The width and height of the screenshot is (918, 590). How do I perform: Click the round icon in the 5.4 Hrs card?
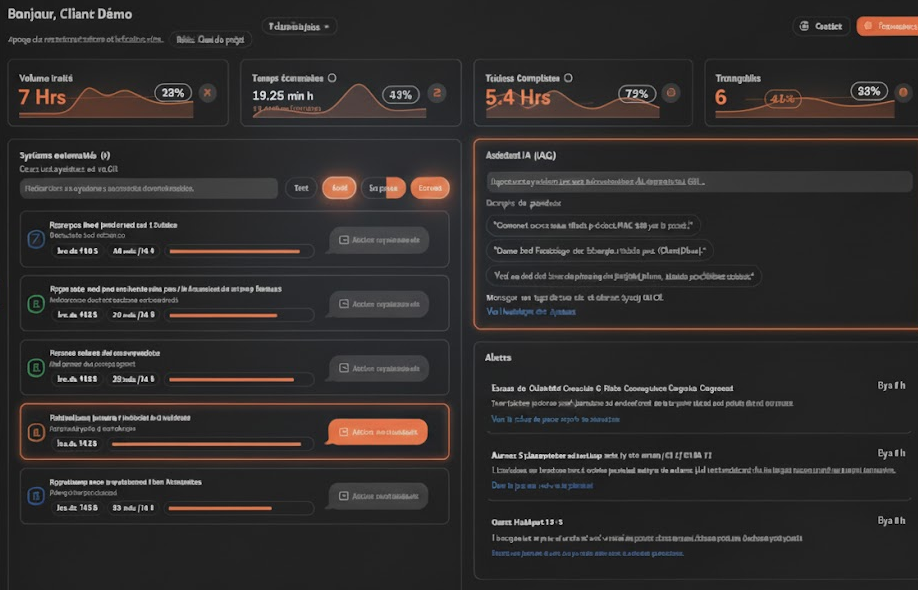pyautogui.click(x=671, y=93)
